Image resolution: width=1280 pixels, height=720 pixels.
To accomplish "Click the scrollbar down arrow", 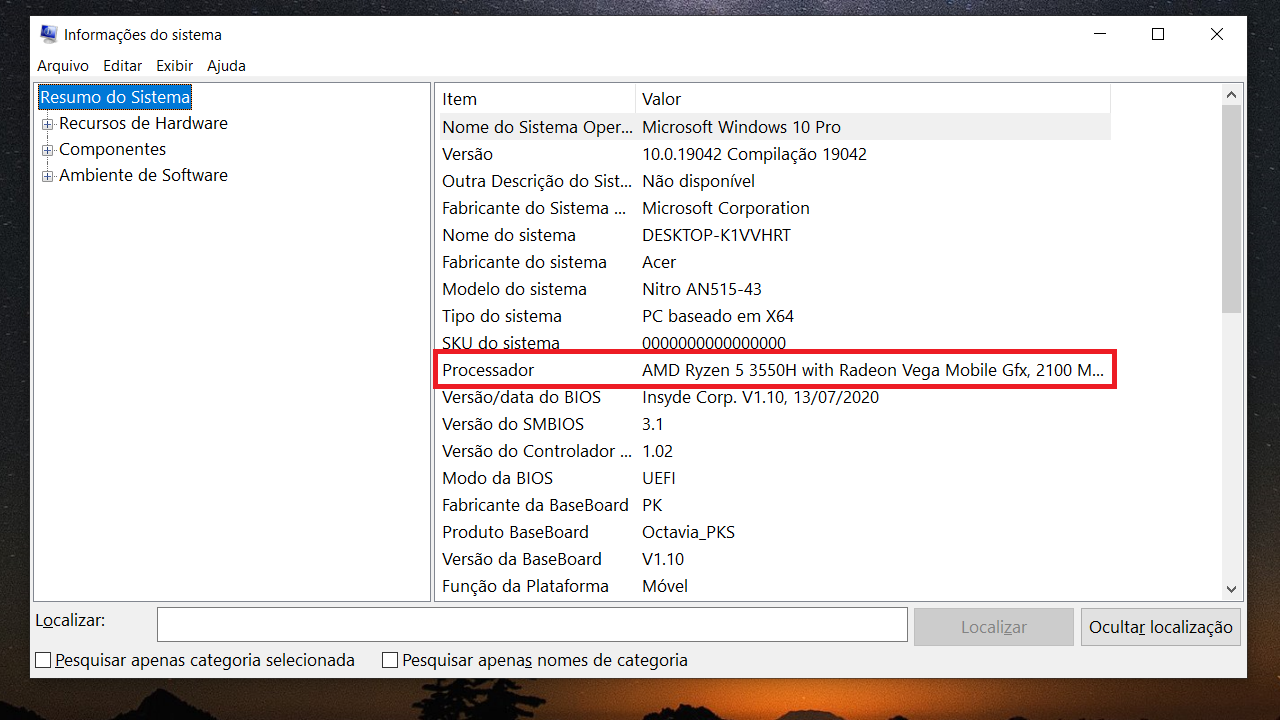I will [x=1231, y=590].
